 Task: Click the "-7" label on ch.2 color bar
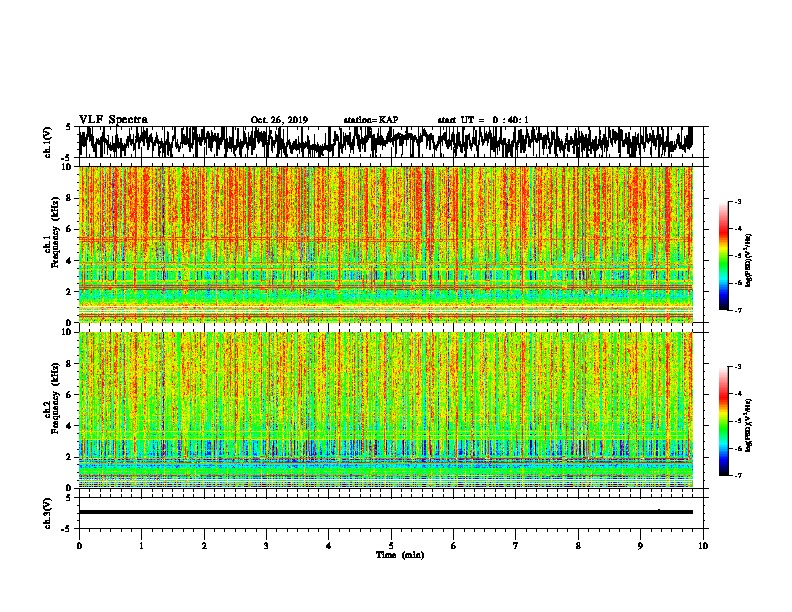[x=738, y=475]
